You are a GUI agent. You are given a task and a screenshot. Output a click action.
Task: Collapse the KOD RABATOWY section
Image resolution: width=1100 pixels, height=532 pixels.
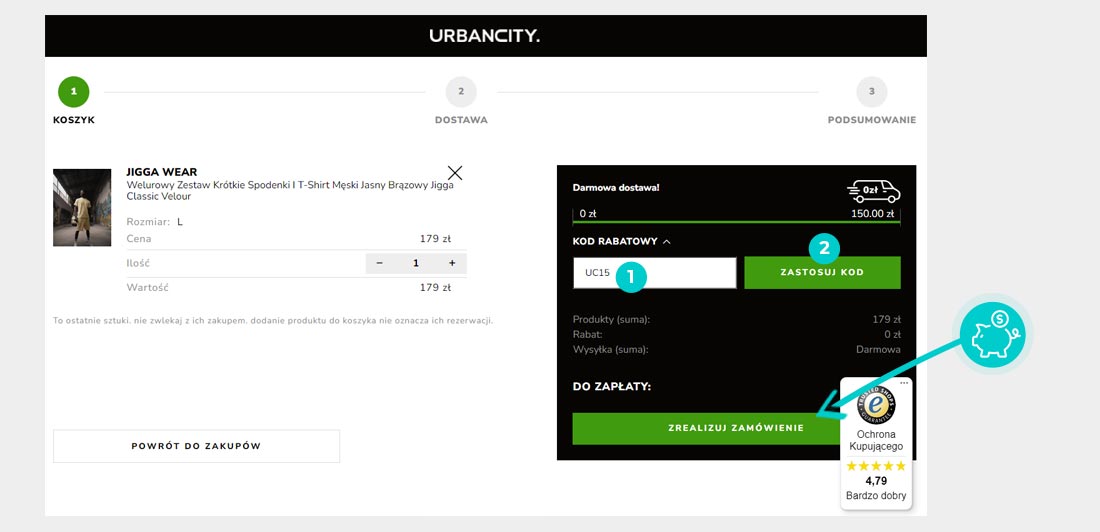point(621,241)
